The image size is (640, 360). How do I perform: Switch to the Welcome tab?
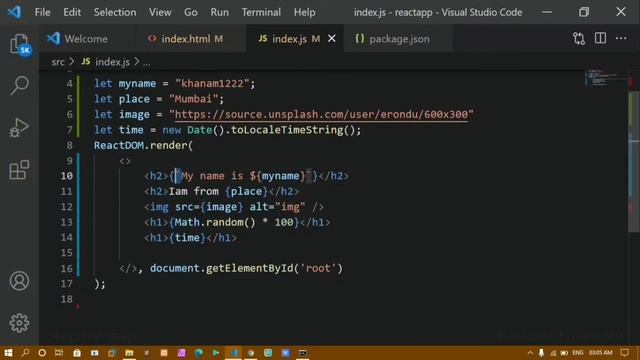86,39
